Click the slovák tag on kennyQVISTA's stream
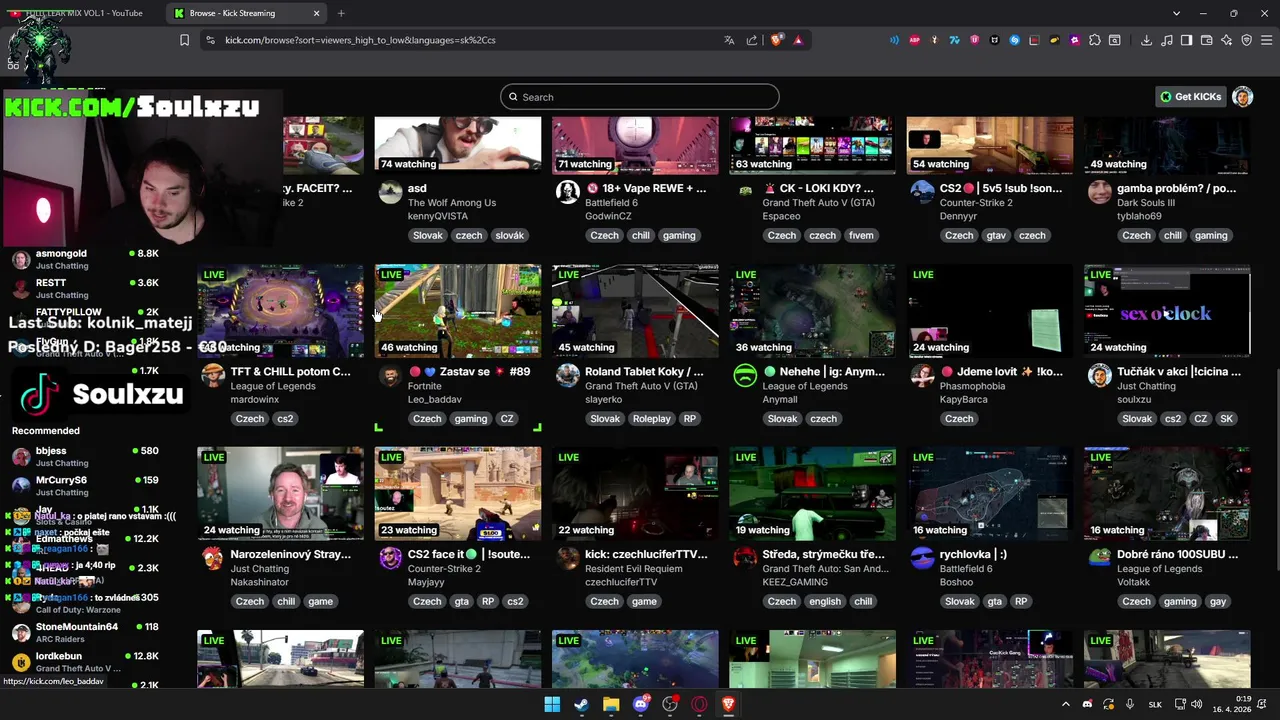Viewport: 1280px width, 720px height. 510,236
